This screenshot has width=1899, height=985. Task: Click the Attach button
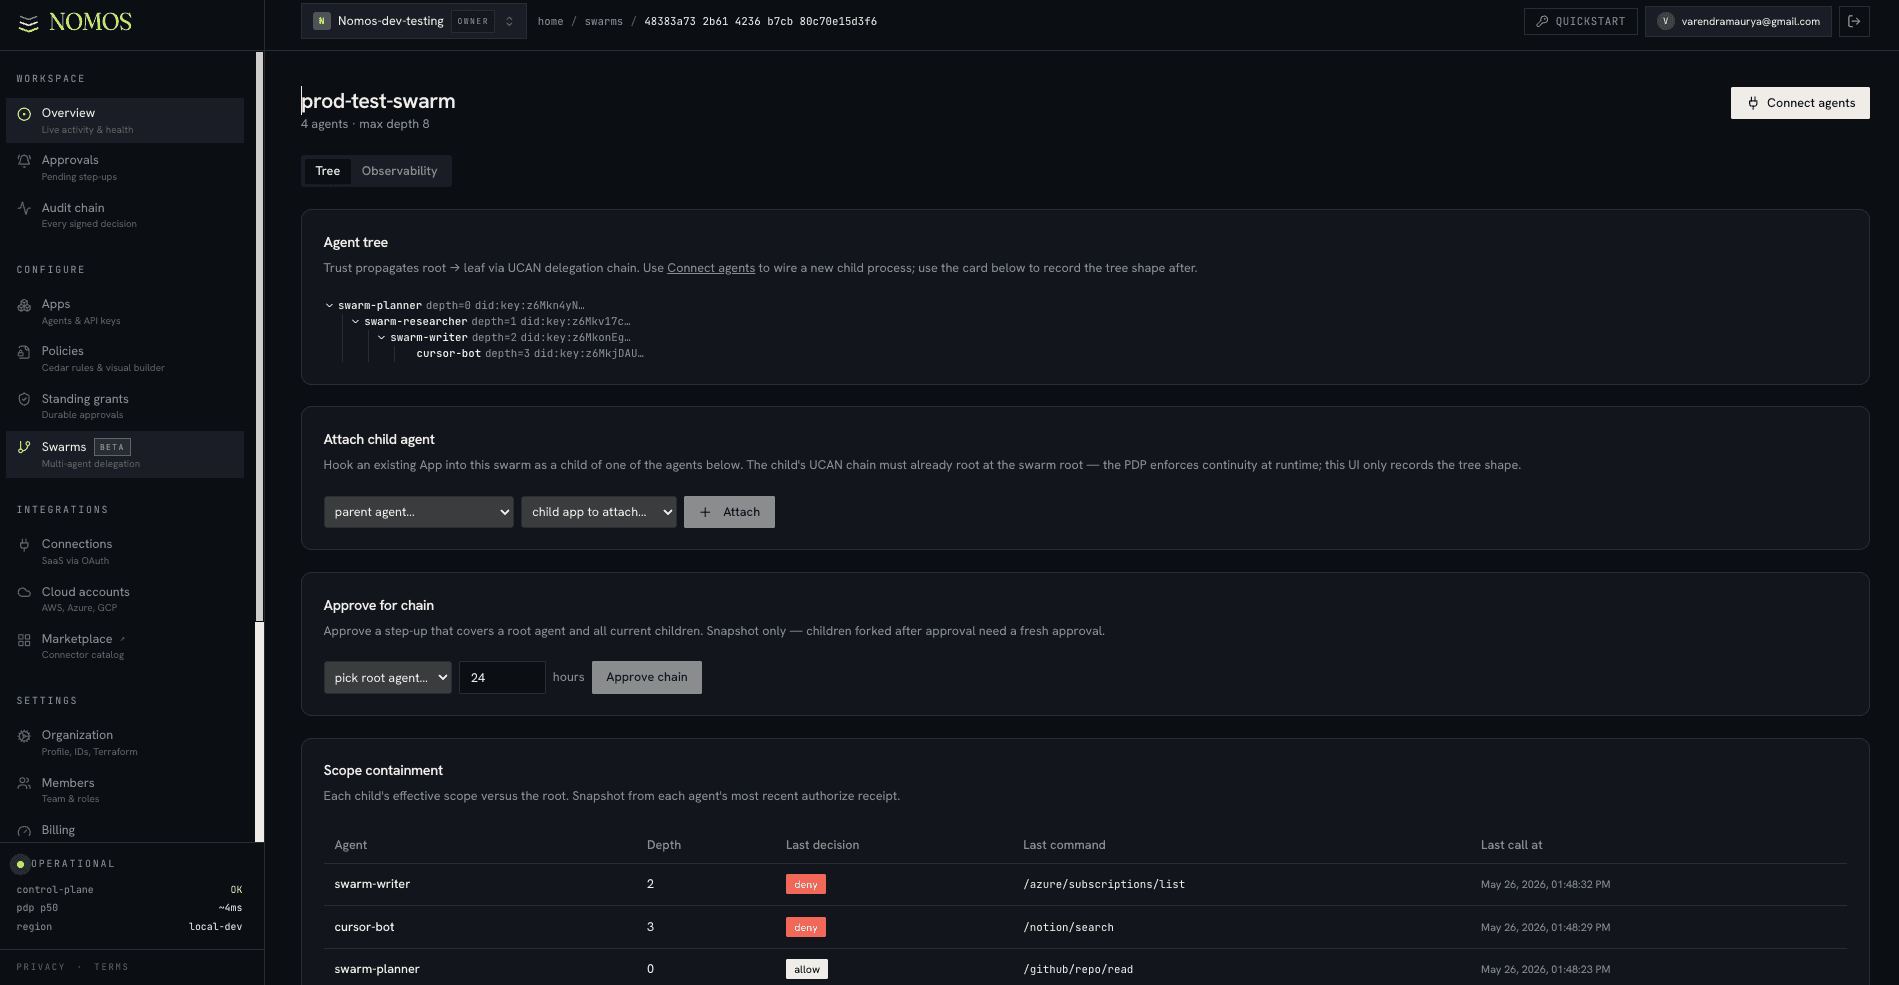(x=729, y=512)
